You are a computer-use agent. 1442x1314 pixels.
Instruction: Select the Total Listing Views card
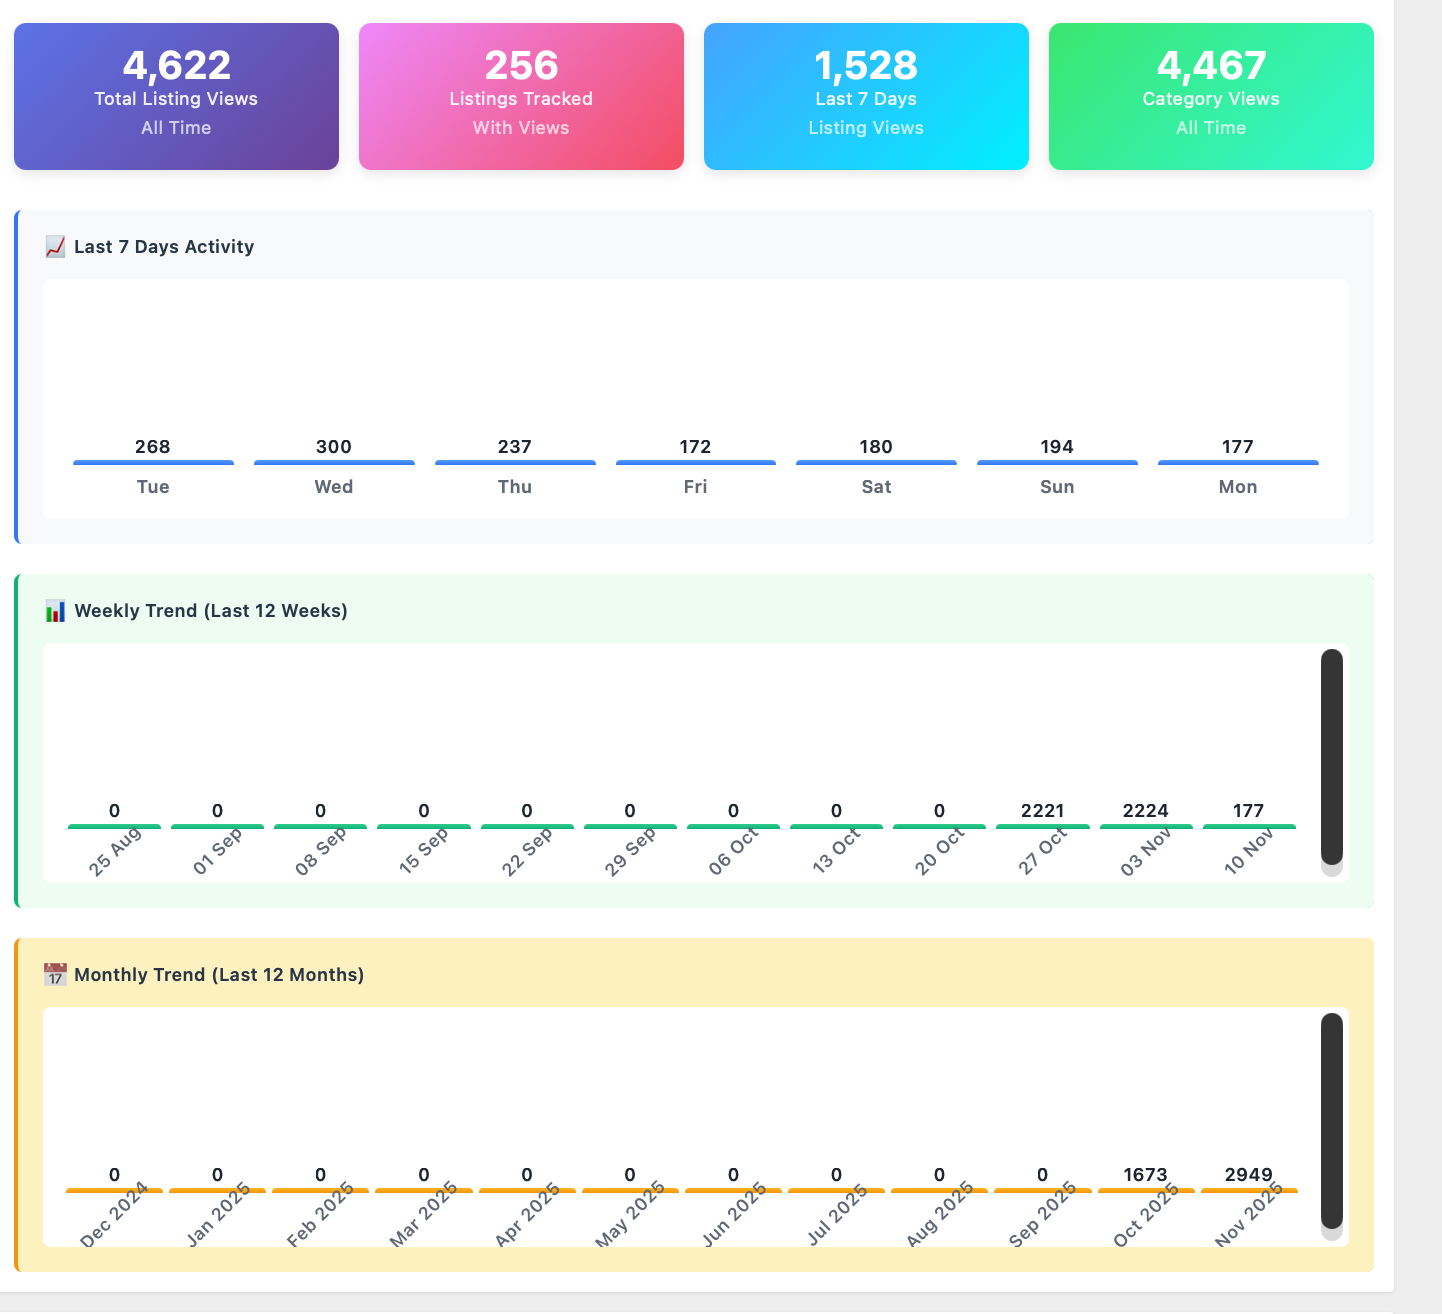pyautogui.click(x=176, y=97)
